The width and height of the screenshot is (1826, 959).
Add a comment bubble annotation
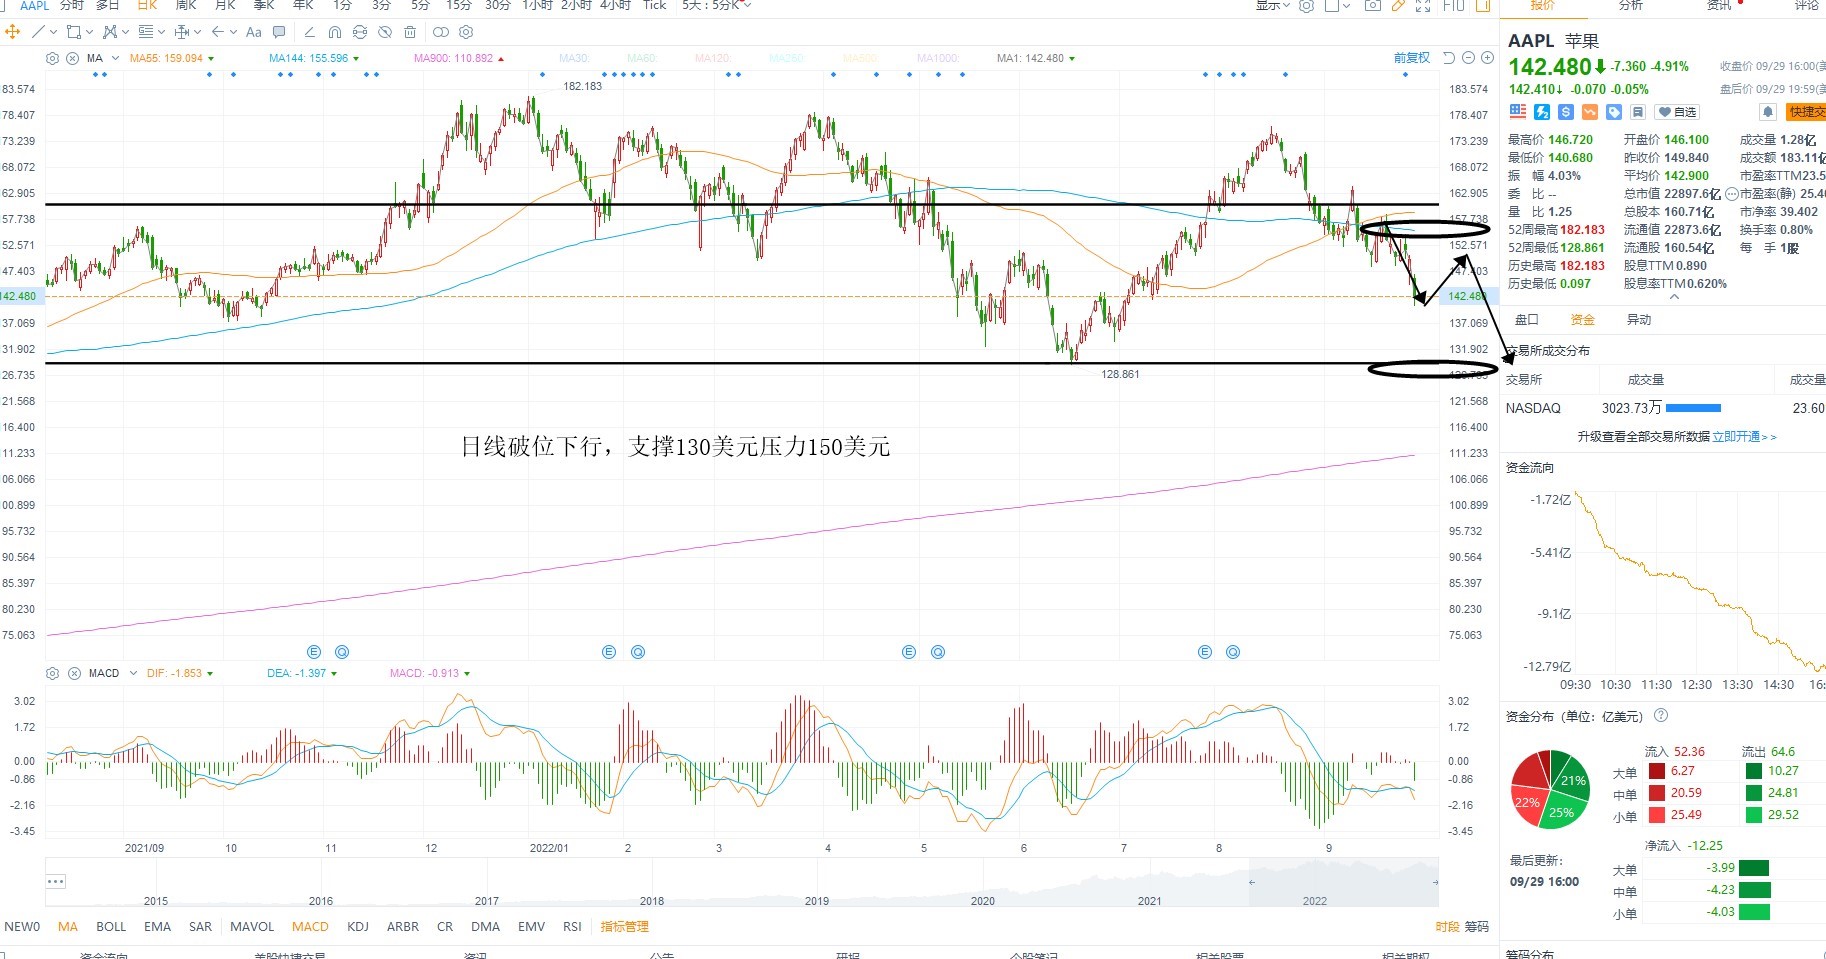tap(279, 32)
